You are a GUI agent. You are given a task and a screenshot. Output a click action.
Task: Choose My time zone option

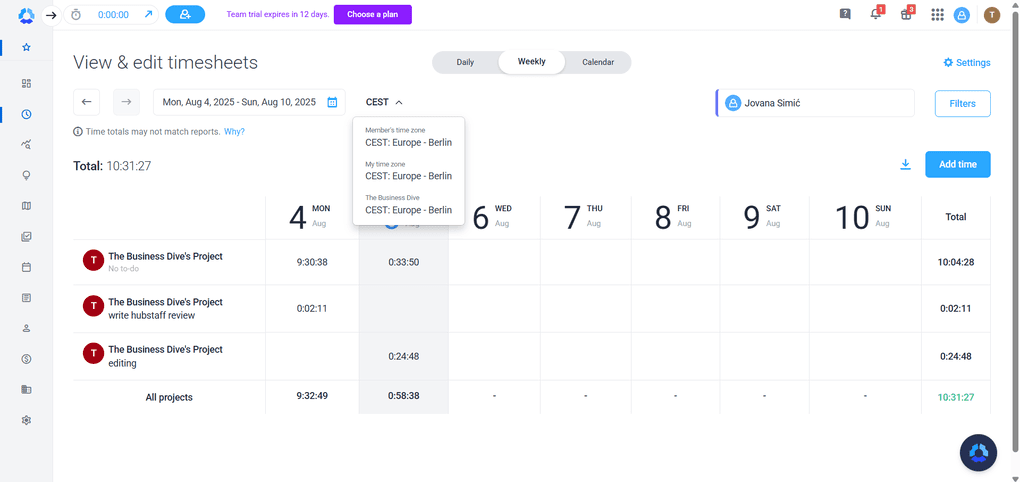(x=409, y=171)
